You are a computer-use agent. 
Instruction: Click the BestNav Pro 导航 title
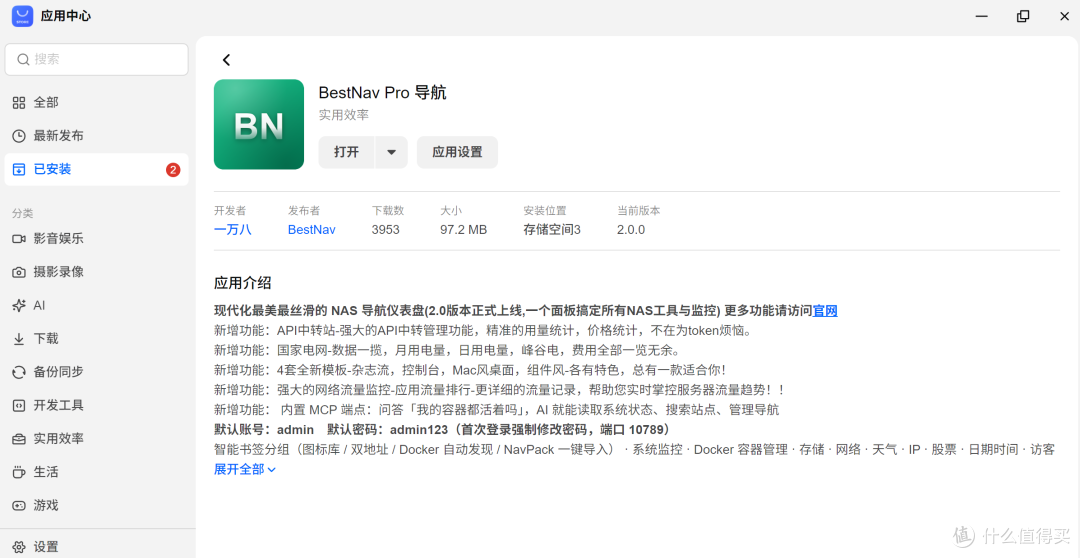(382, 92)
